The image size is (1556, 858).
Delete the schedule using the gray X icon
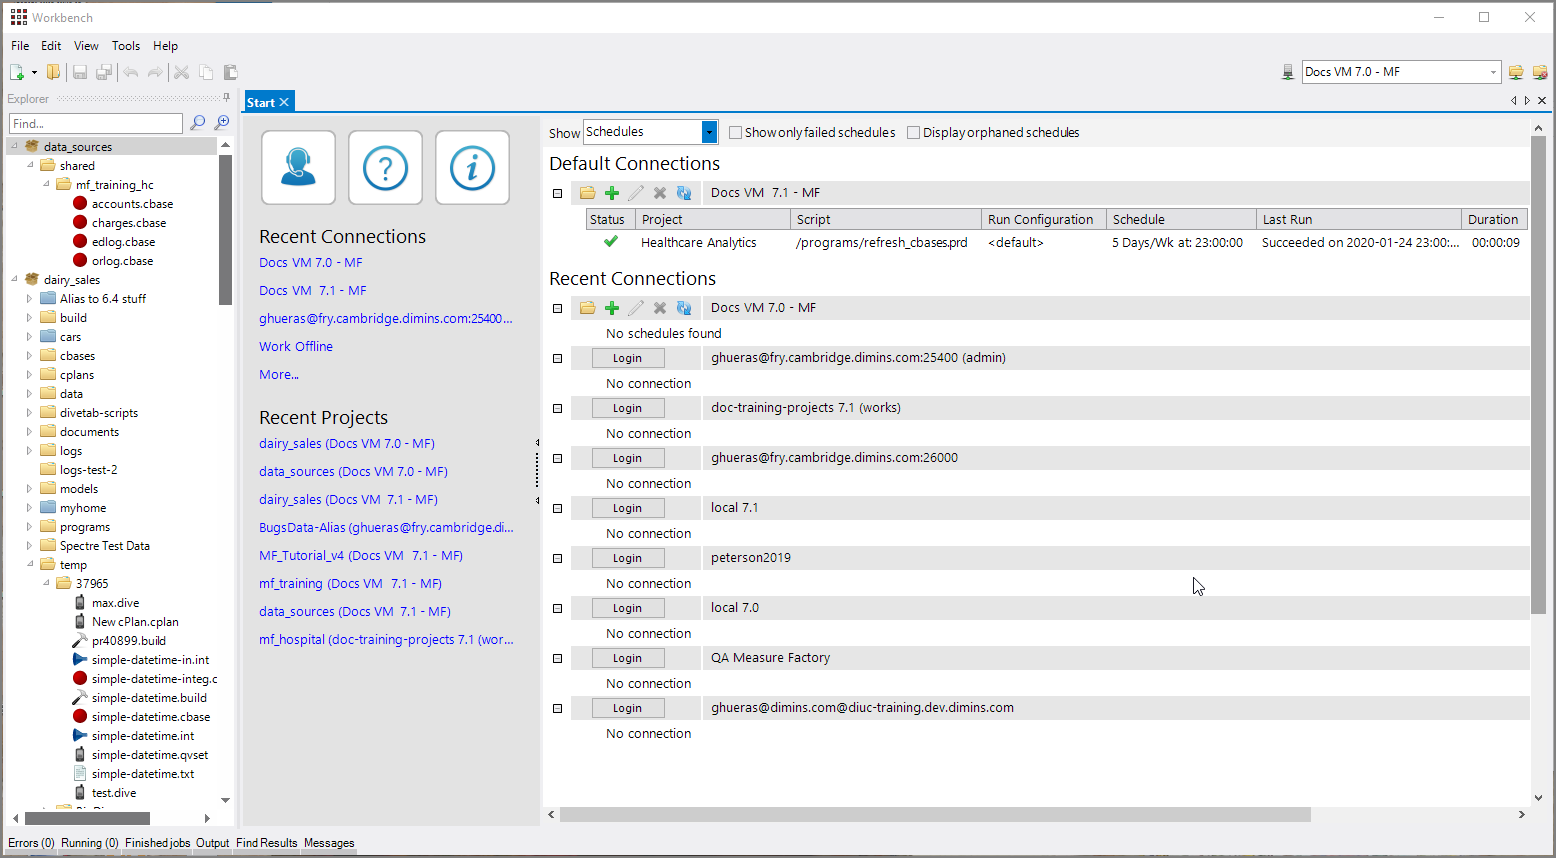(660, 192)
